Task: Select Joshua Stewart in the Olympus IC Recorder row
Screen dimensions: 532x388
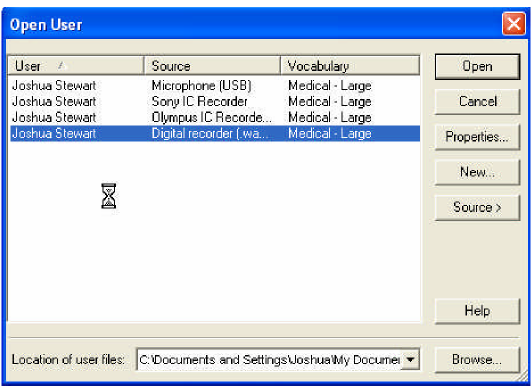Action: click(54, 117)
